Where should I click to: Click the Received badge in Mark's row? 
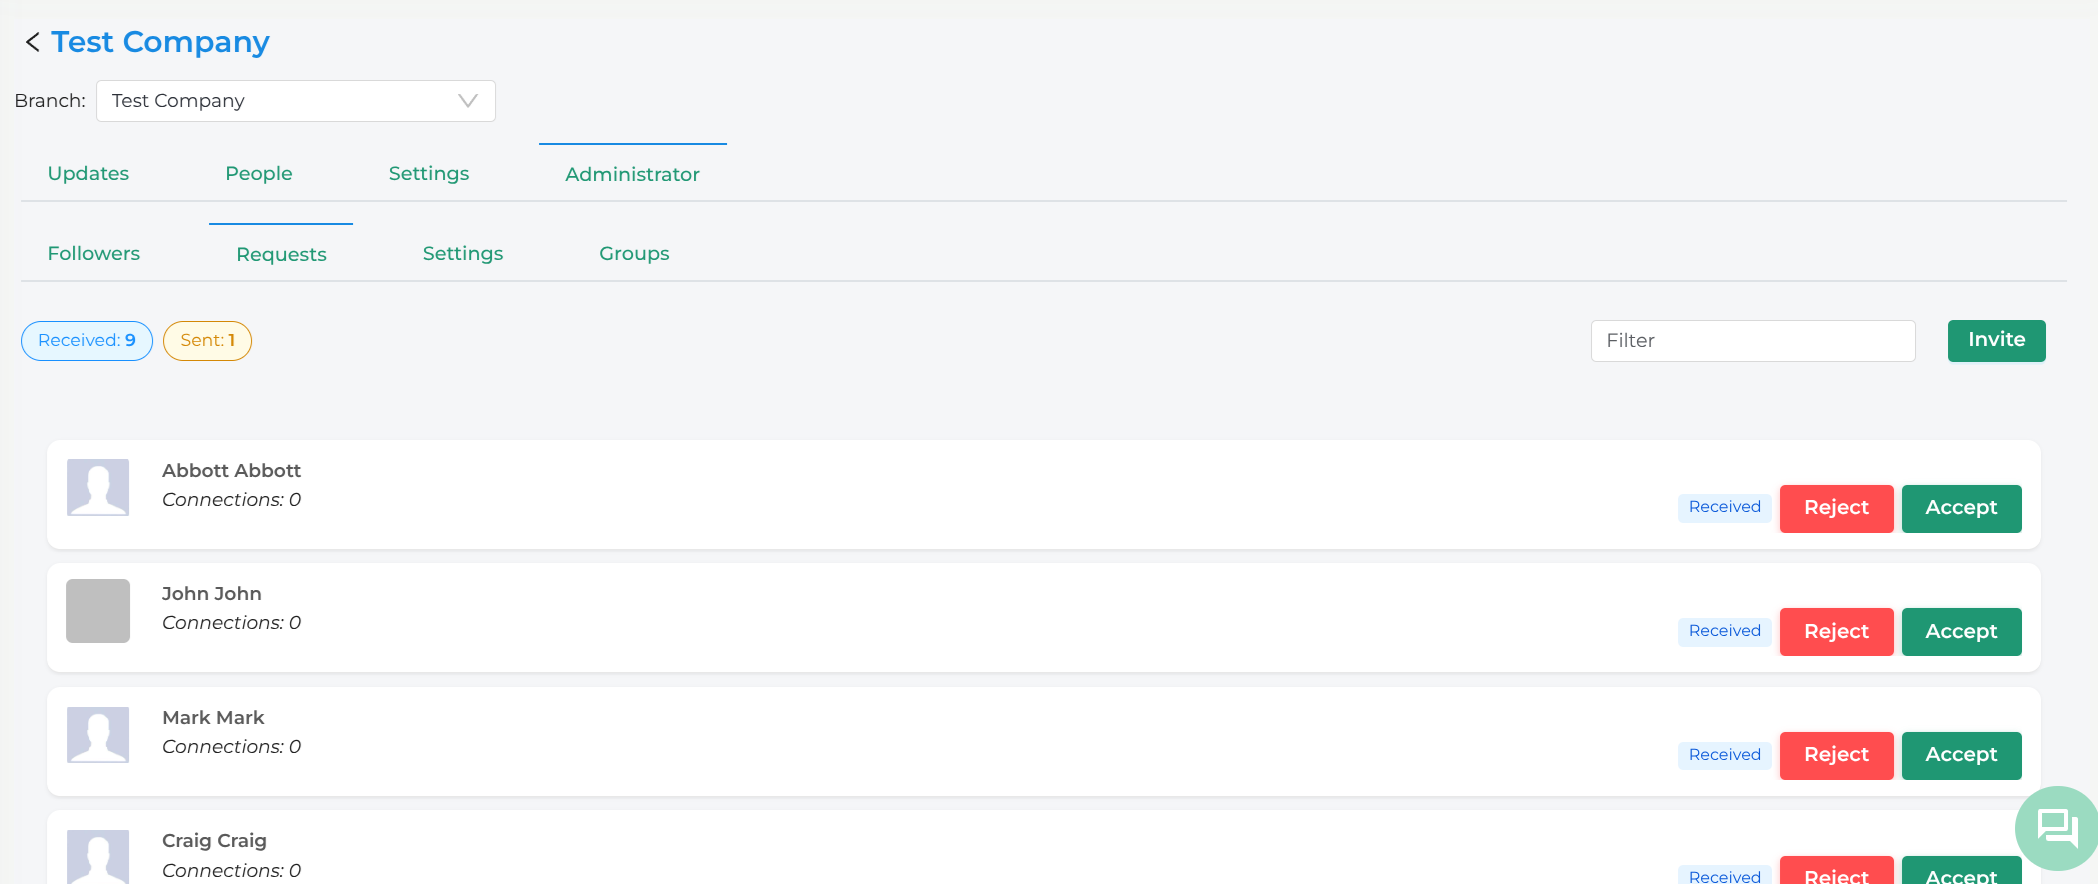(1724, 755)
